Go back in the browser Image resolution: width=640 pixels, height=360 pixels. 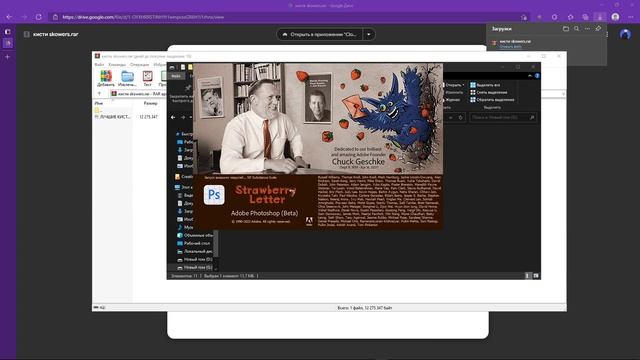[x=9, y=17]
